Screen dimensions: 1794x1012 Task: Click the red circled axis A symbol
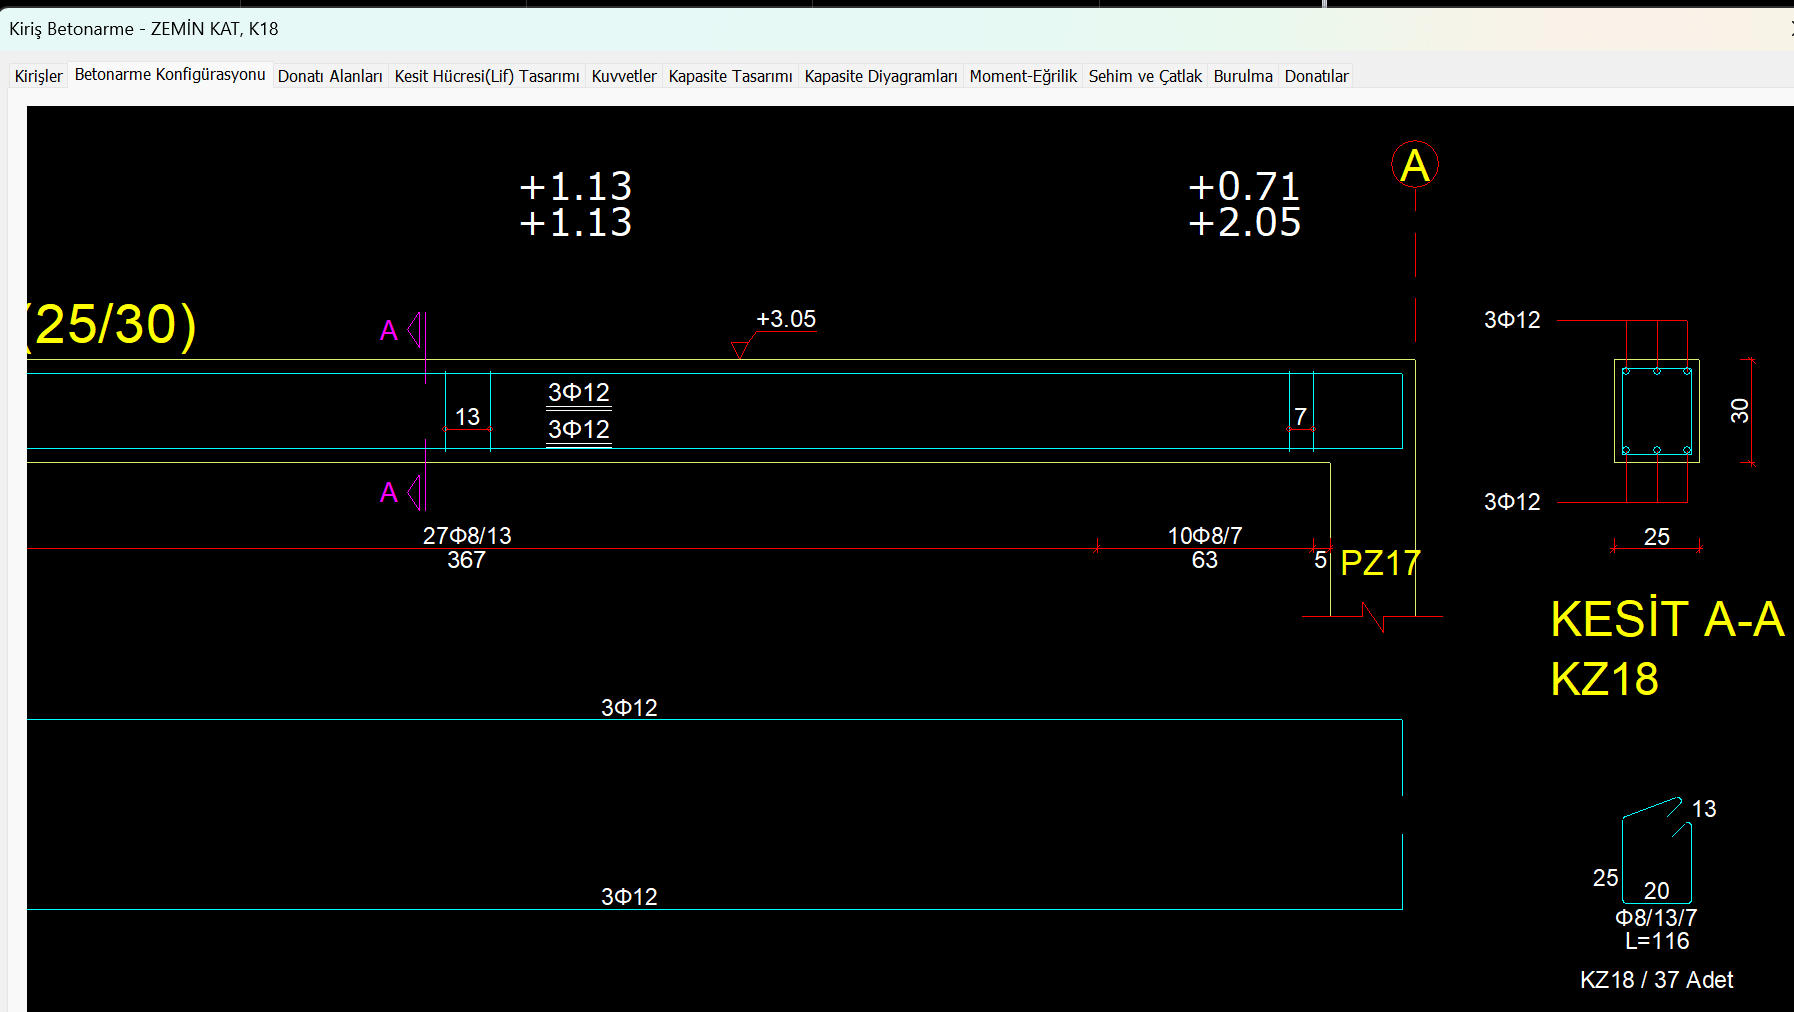(x=1415, y=165)
